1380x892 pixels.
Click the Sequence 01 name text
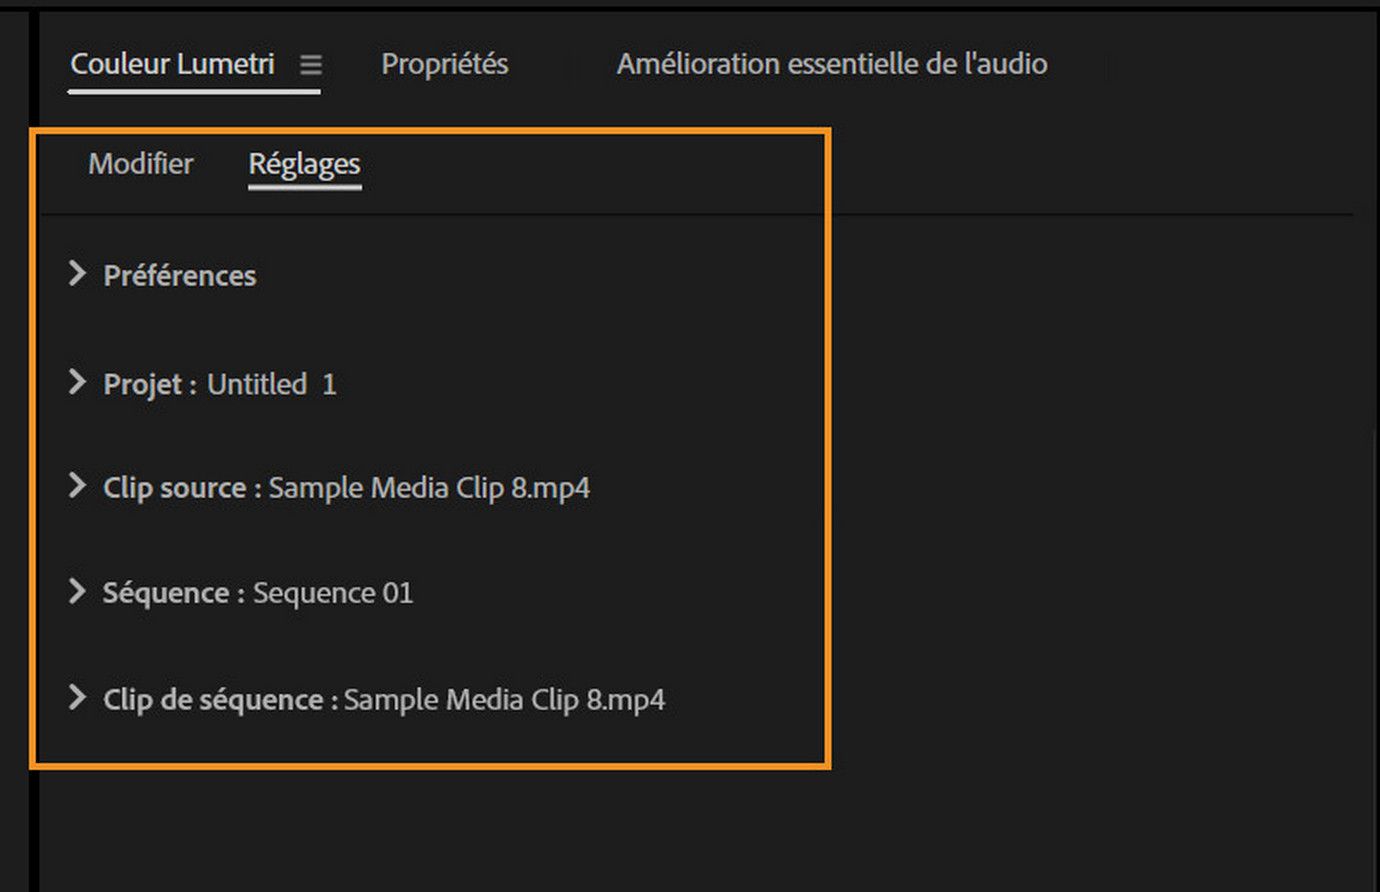click(x=332, y=593)
